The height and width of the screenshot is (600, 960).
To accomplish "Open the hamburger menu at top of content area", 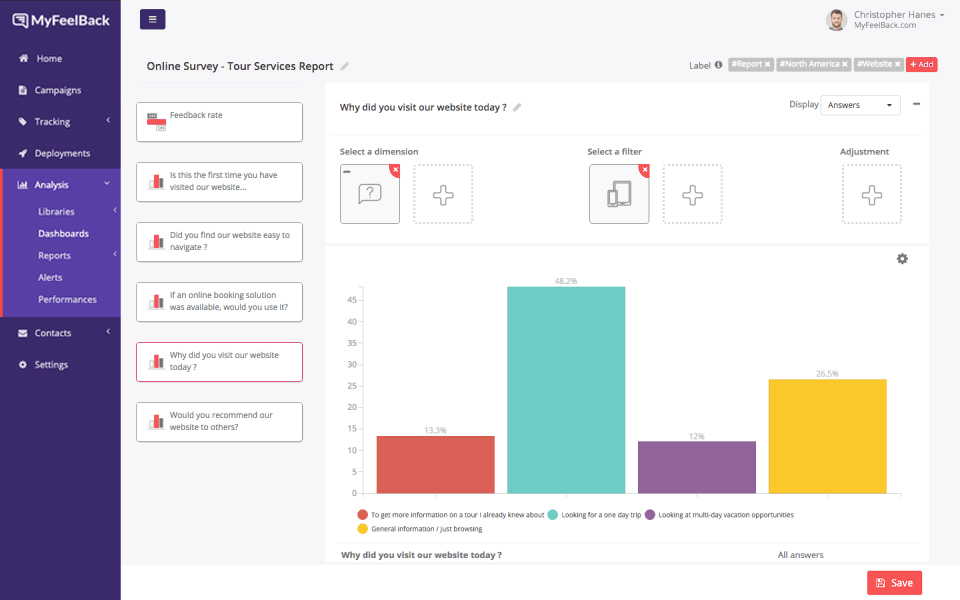I will [x=151, y=19].
